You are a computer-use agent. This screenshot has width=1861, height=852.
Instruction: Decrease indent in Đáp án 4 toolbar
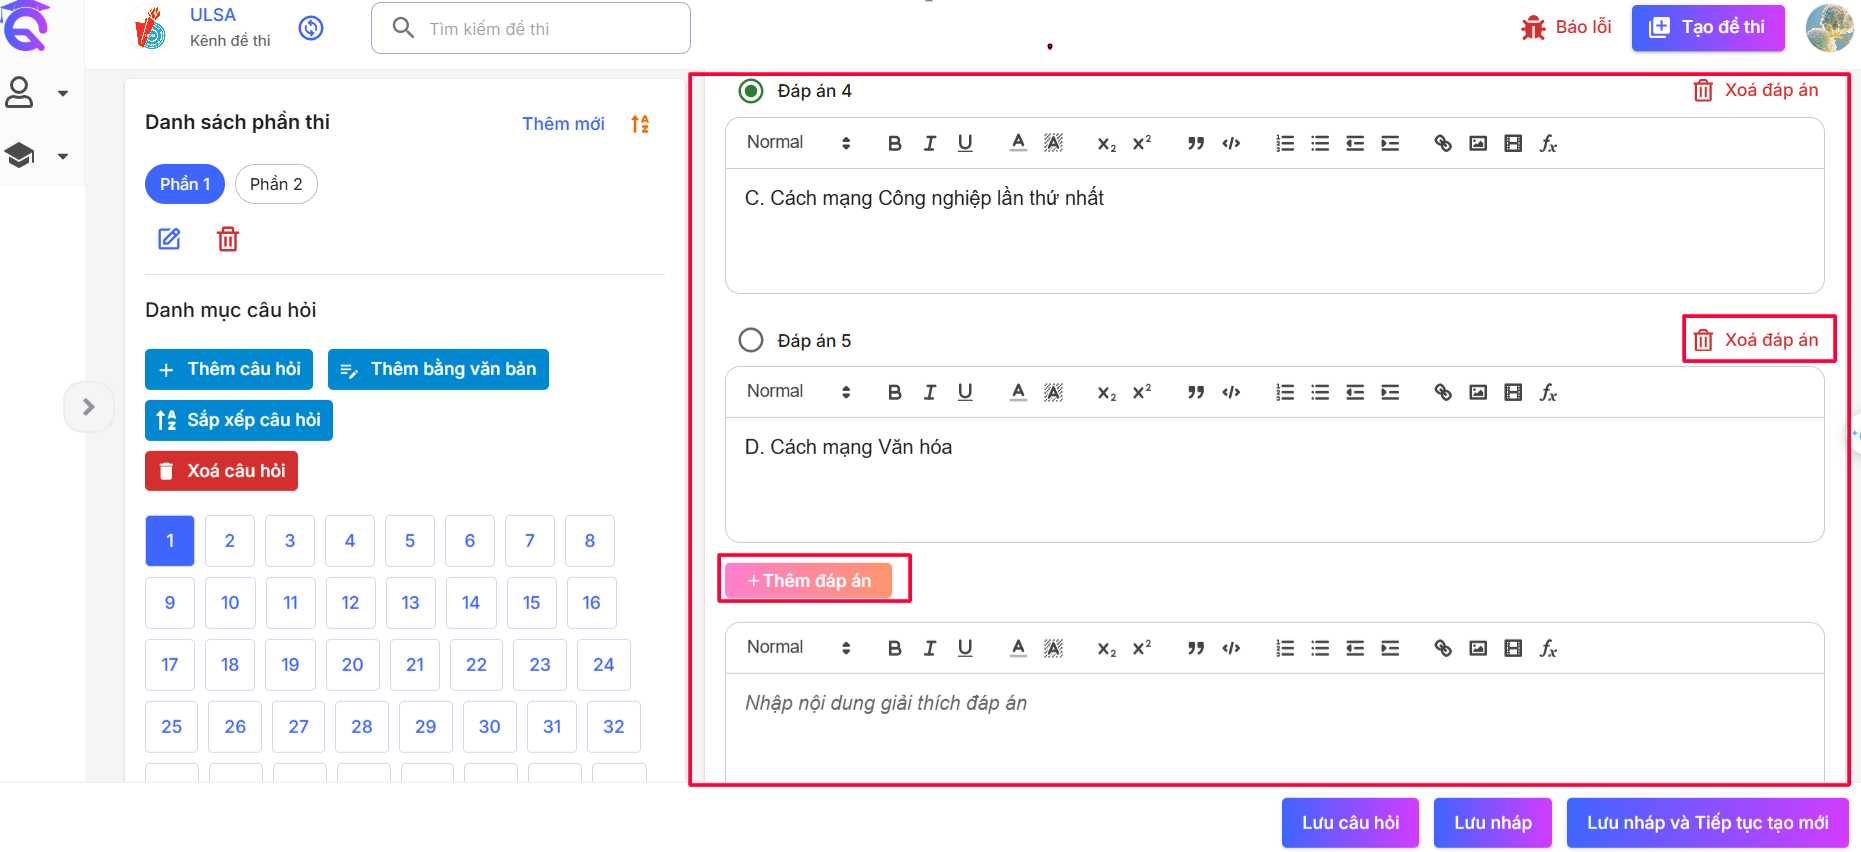1355,143
